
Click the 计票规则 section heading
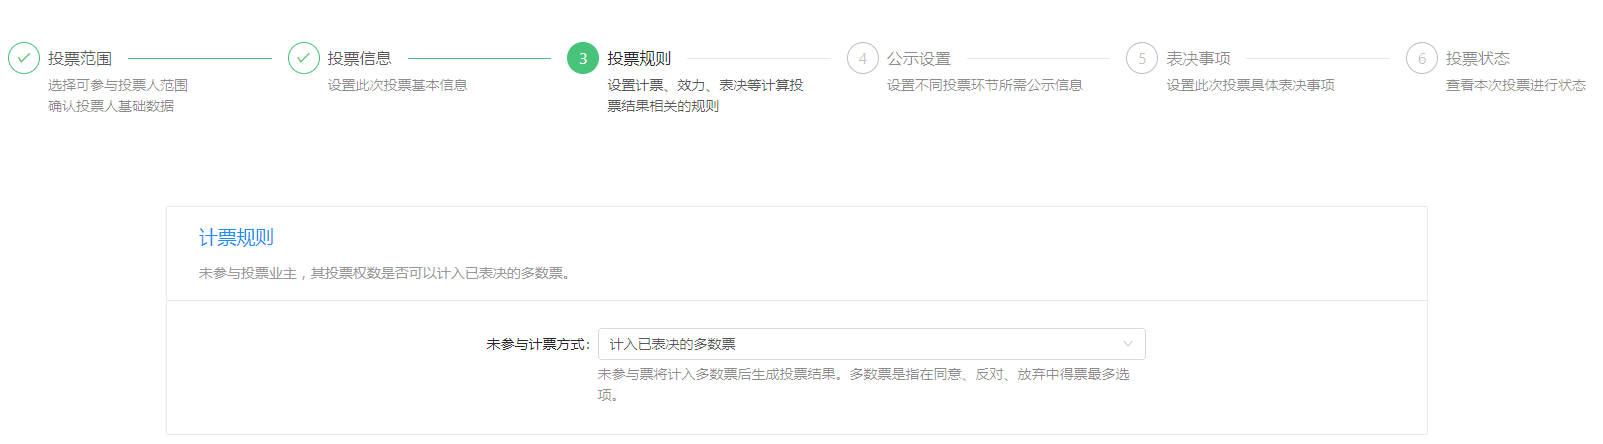tap(236, 237)
